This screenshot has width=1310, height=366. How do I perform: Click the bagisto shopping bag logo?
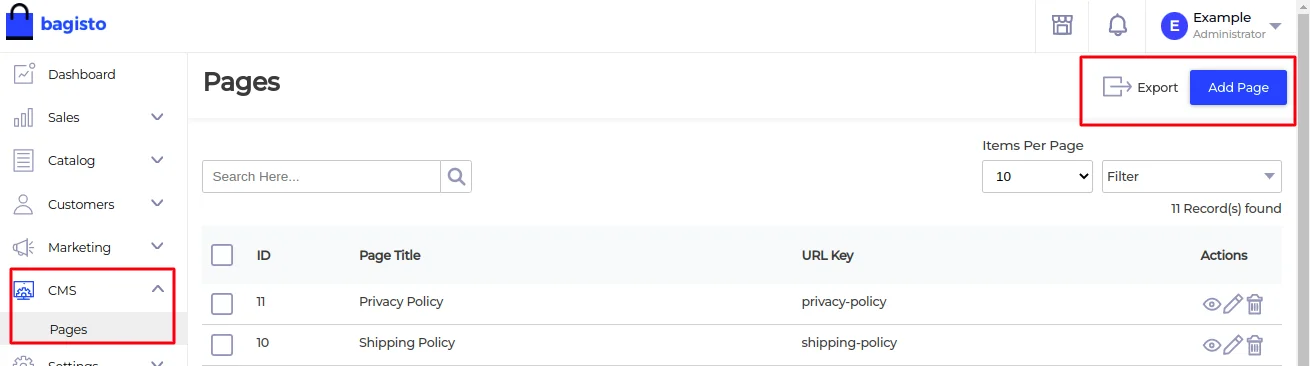[20, 22]
